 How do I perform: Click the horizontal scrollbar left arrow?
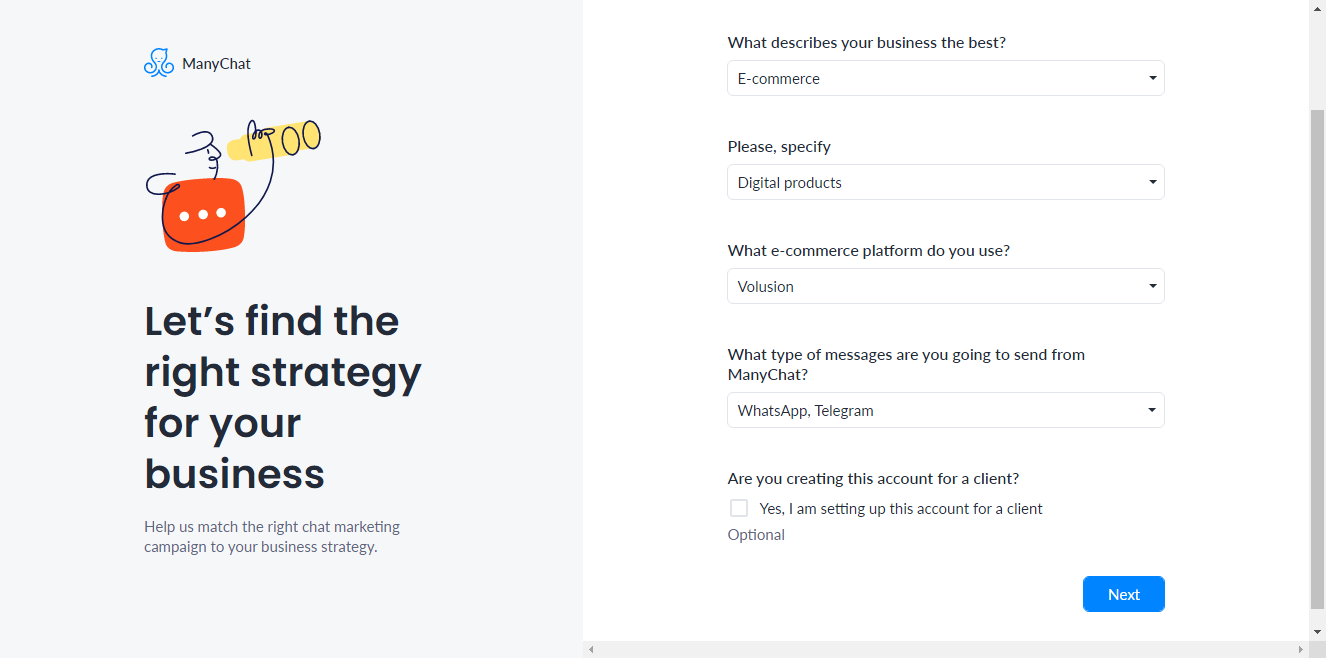591,649
